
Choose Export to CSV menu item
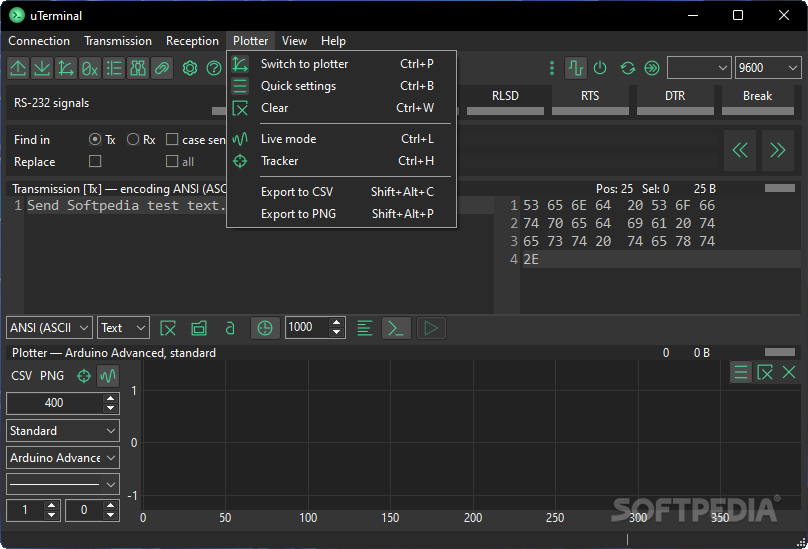pyautogui.click(x=341, y=192)
